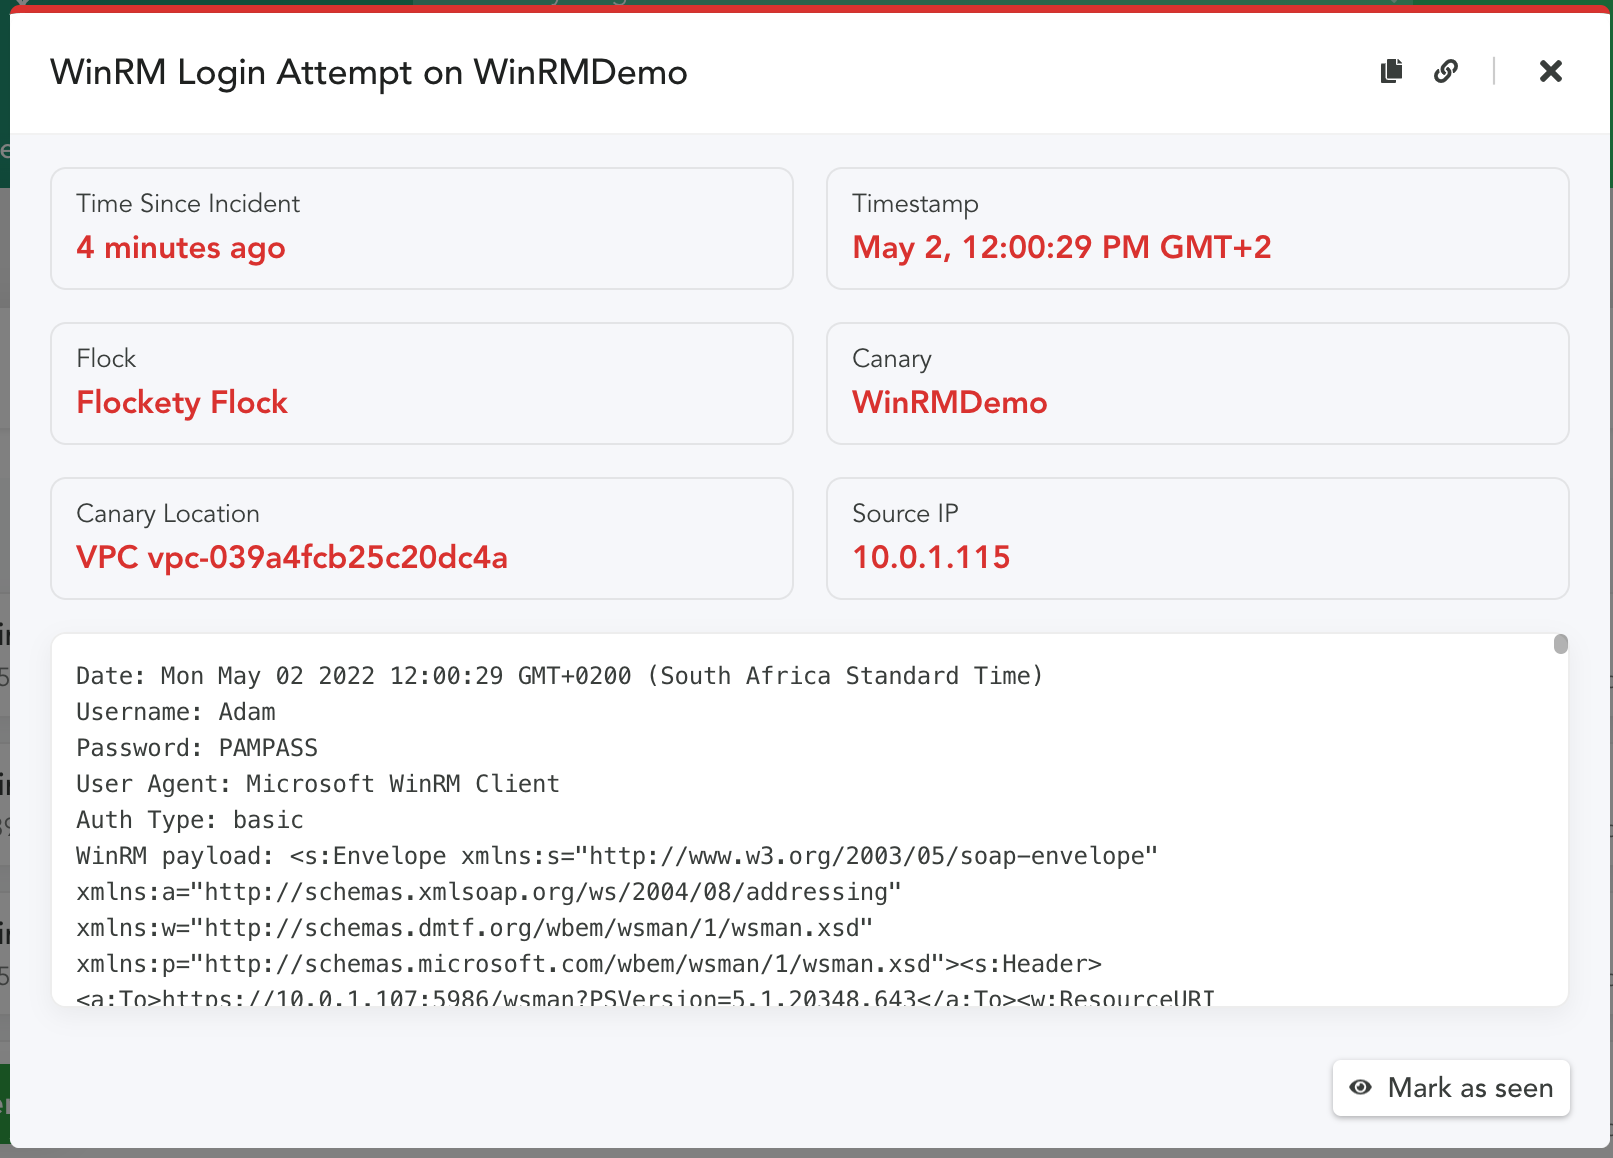Image resolution: width=1613 pixels, height=1158 pixels.
Task: Close the WinRM Login Attempt dialog
Action: pyautogui.click(x=1551, y=71)
